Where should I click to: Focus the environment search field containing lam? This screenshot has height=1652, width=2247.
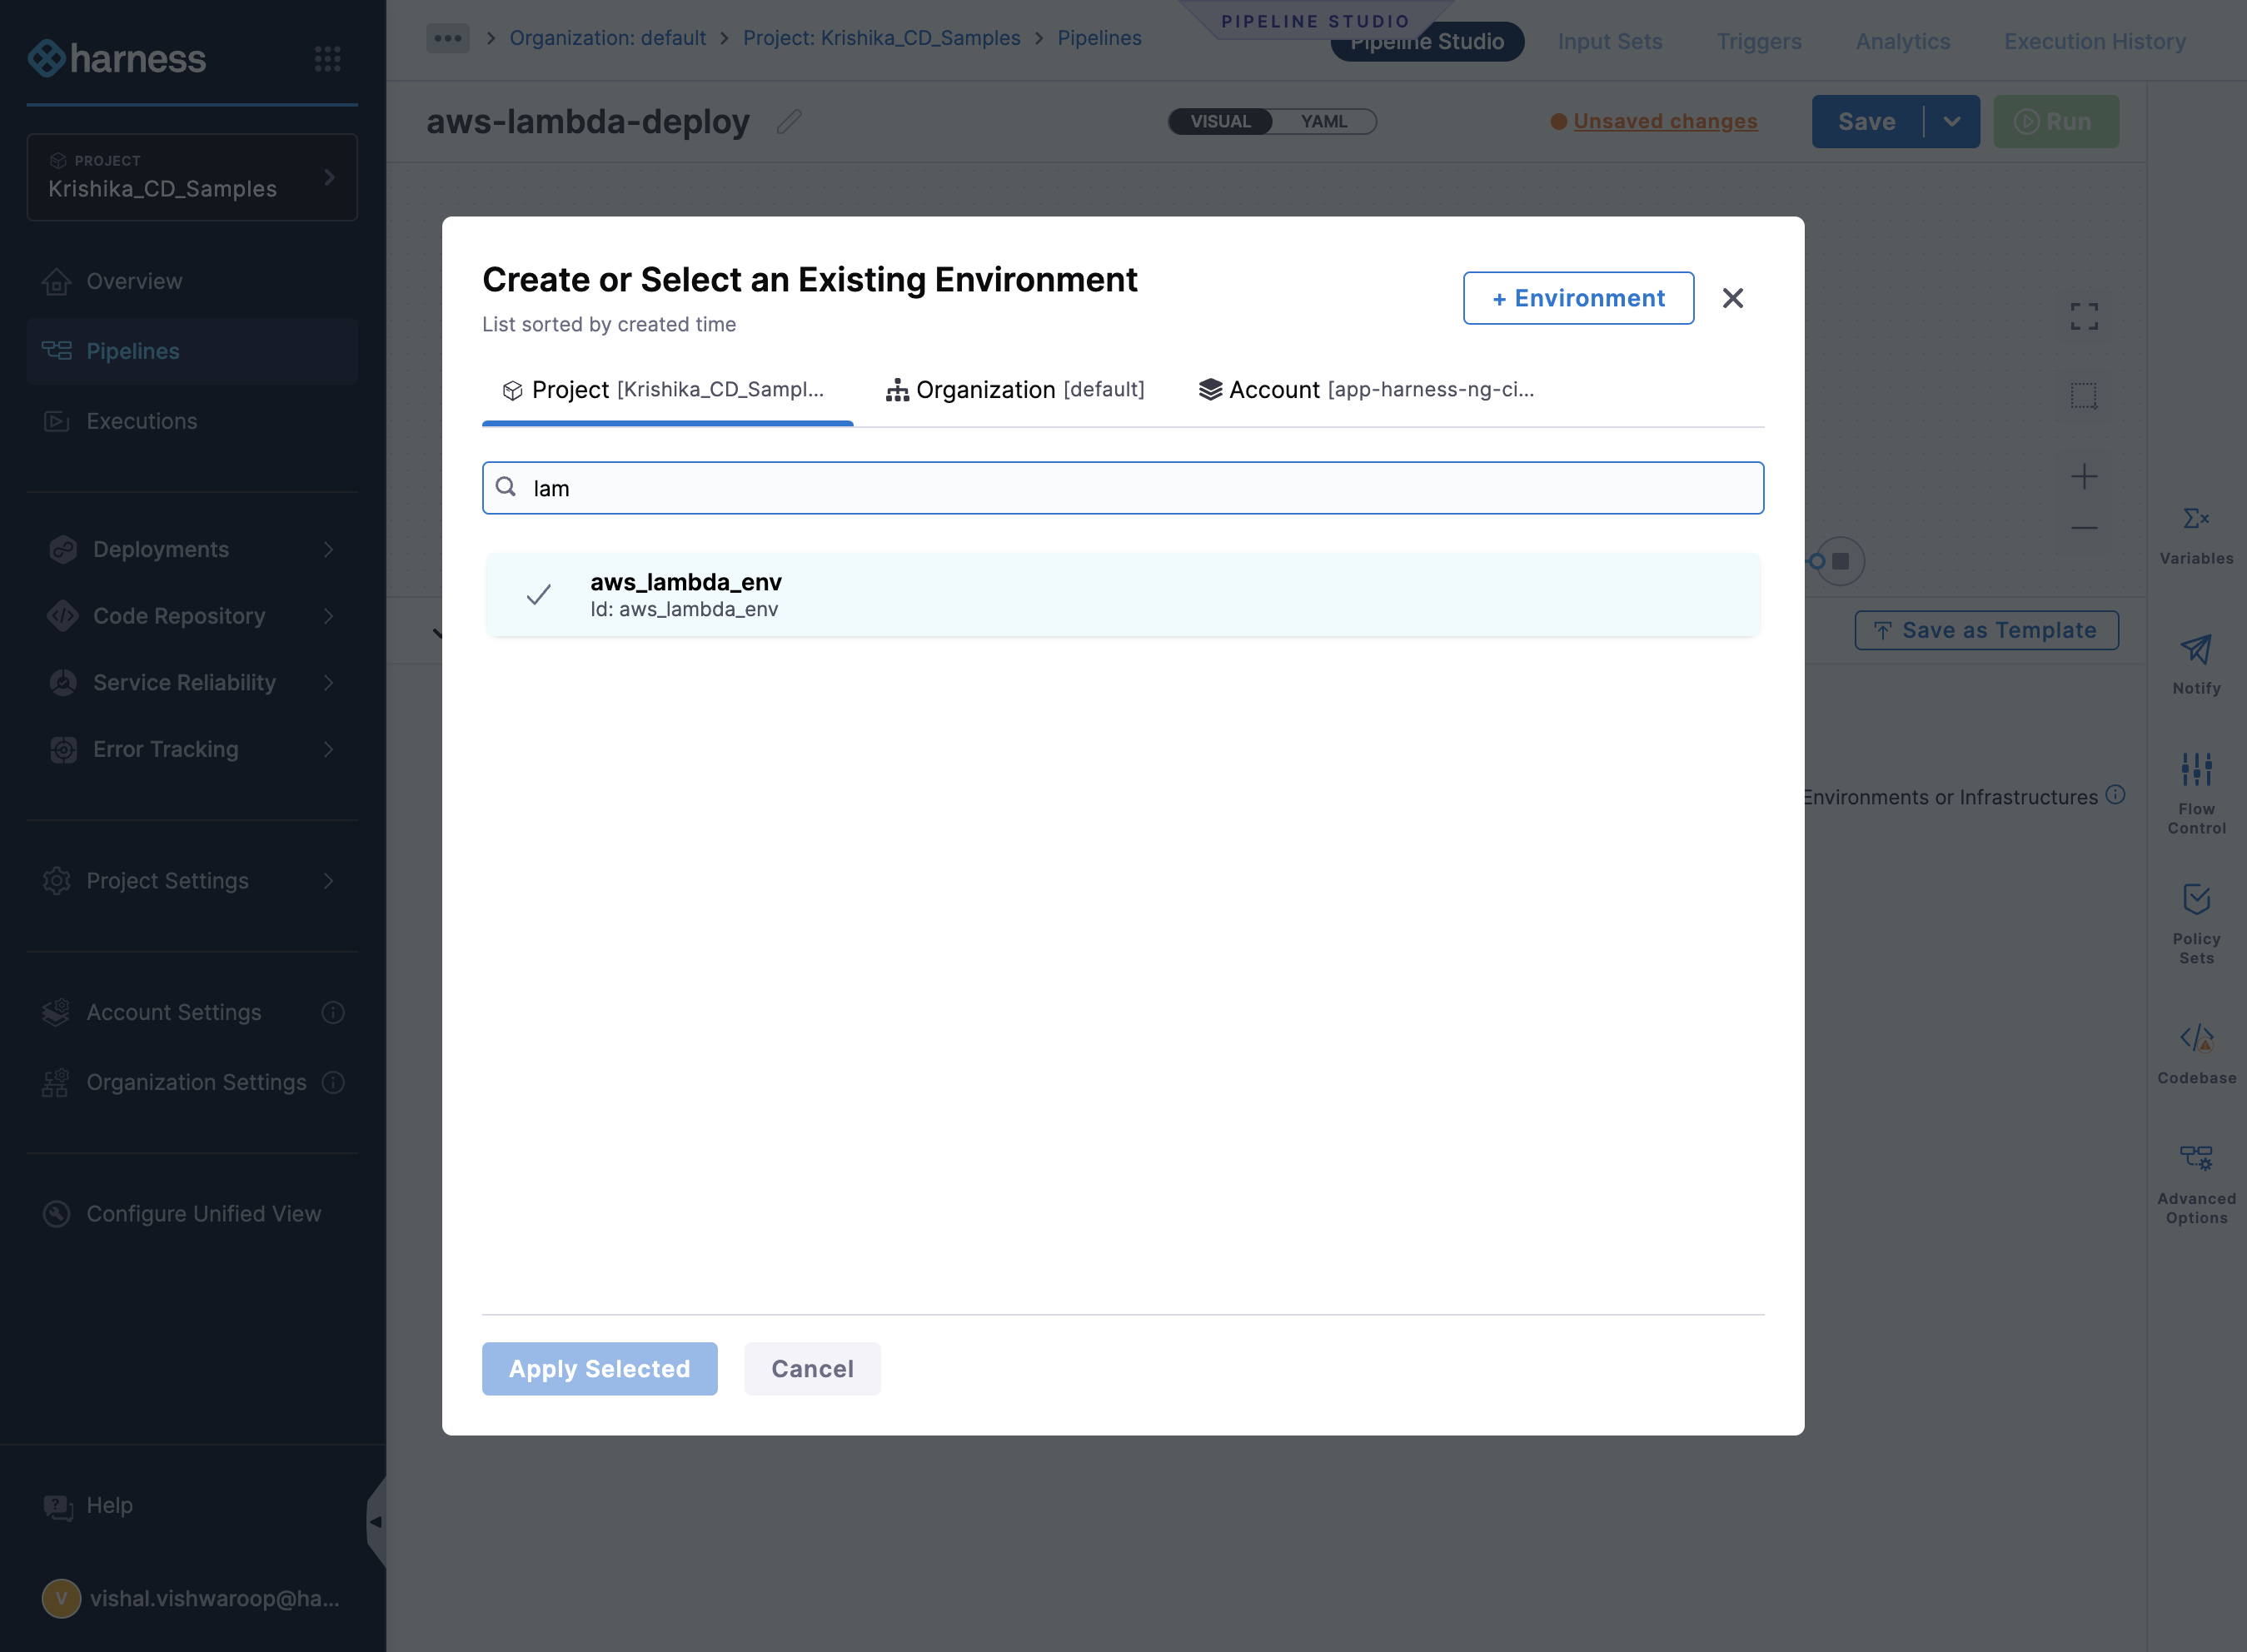(1122, 488)
